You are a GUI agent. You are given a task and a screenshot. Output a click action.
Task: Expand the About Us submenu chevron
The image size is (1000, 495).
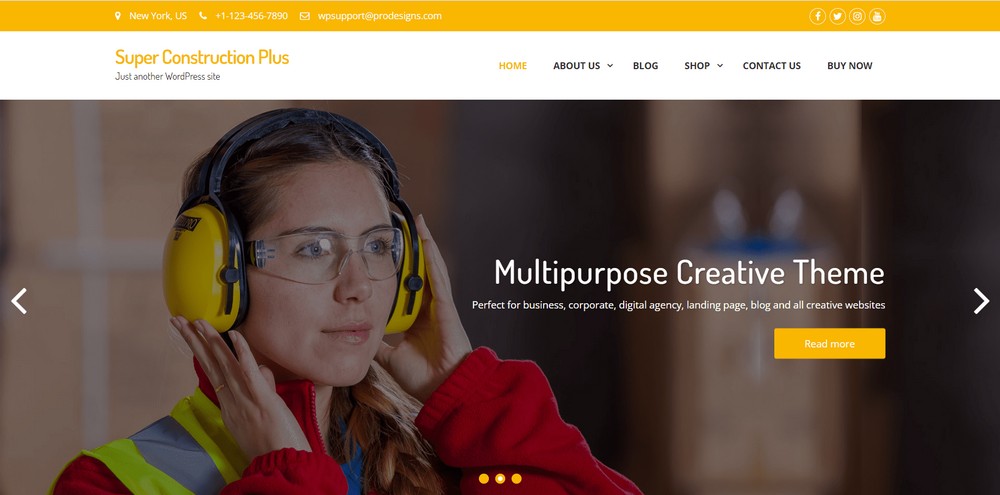[610, 65]
